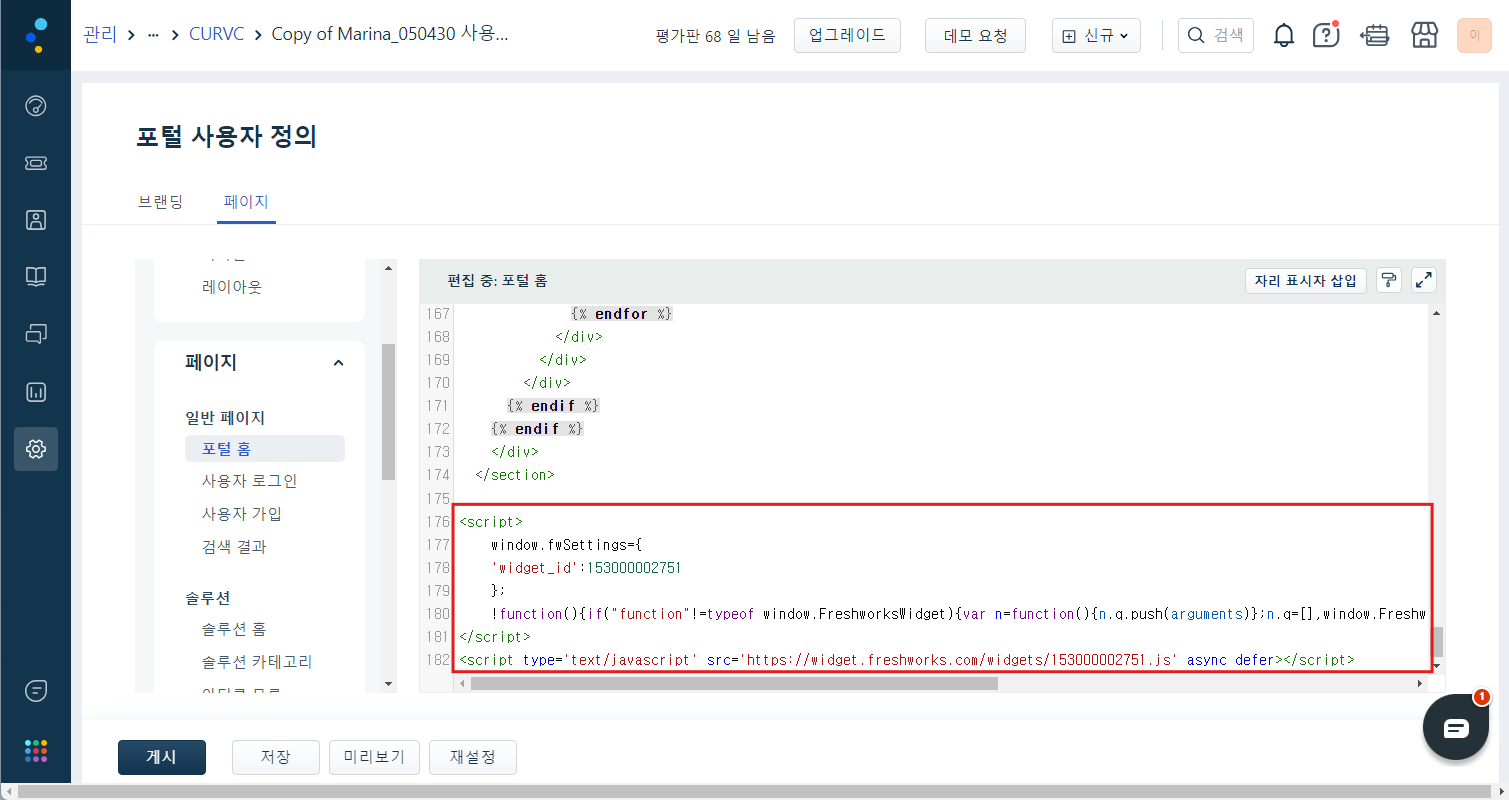This screenshot has height=800, width=1509.
Task: Select 레이아웃 in the sidebar
Action: coord(232,287)
